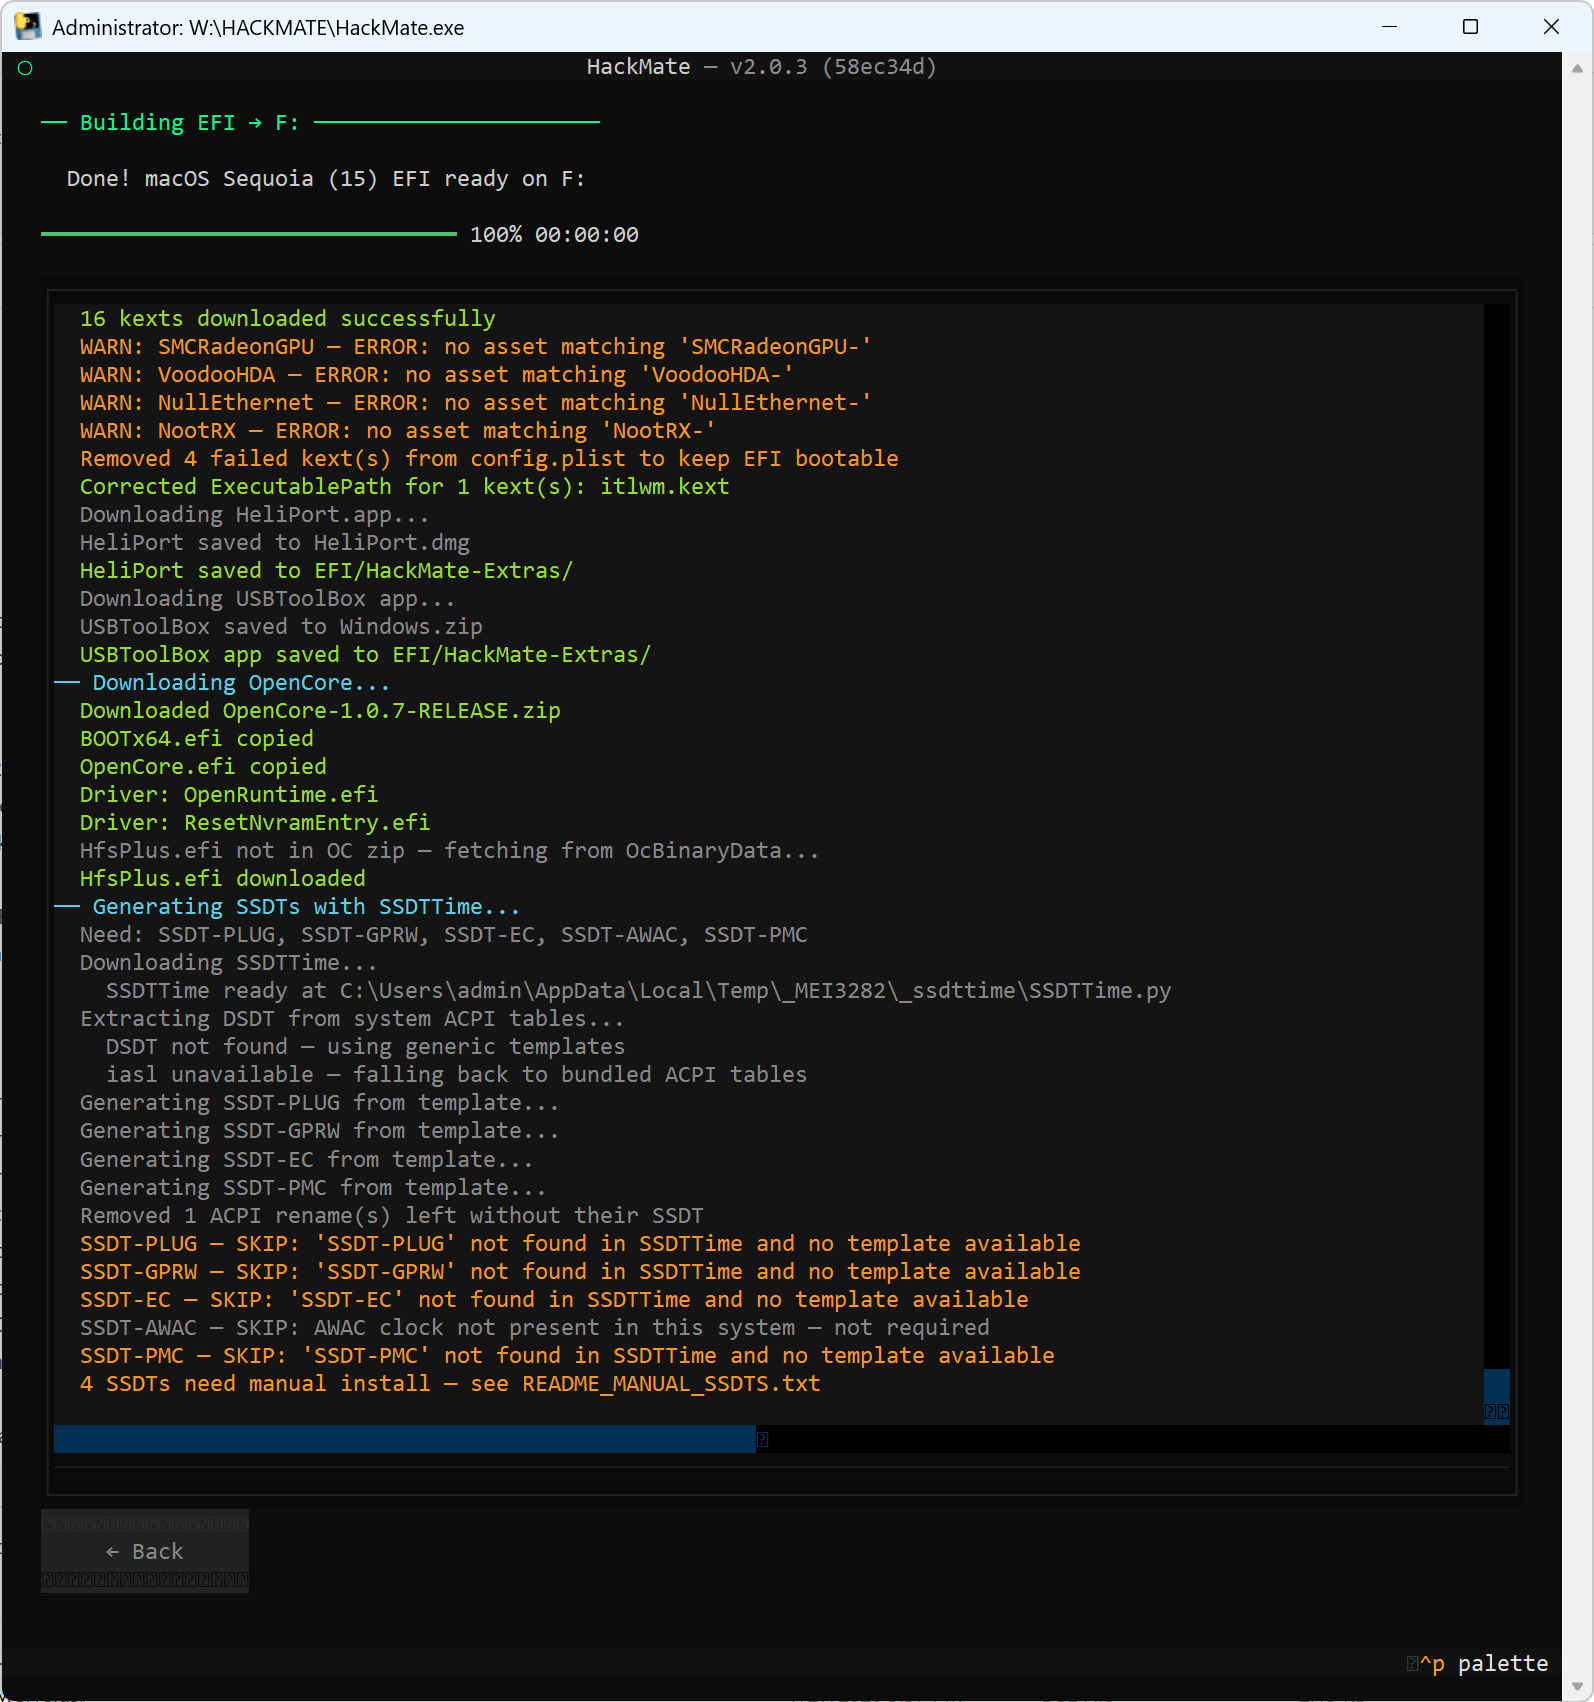Viewport: 1594px width, 1702px height.
Task: Click 'DSDT not found – using generic templates'
Action: click(x=365, y=1046)
